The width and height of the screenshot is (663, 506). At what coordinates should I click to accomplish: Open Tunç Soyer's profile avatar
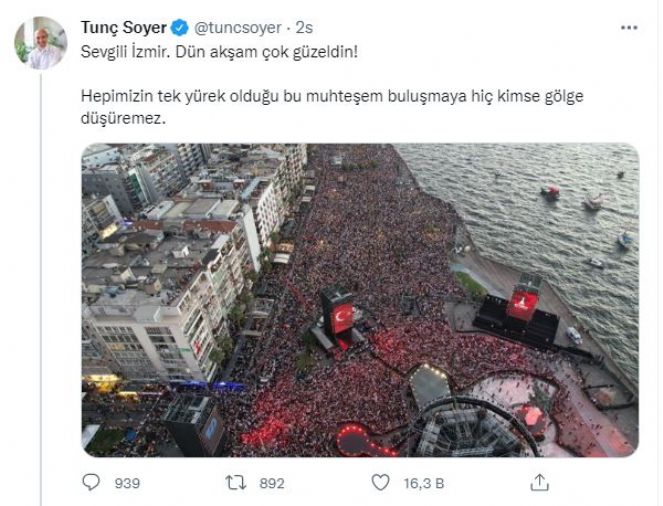tap(41, 43)
